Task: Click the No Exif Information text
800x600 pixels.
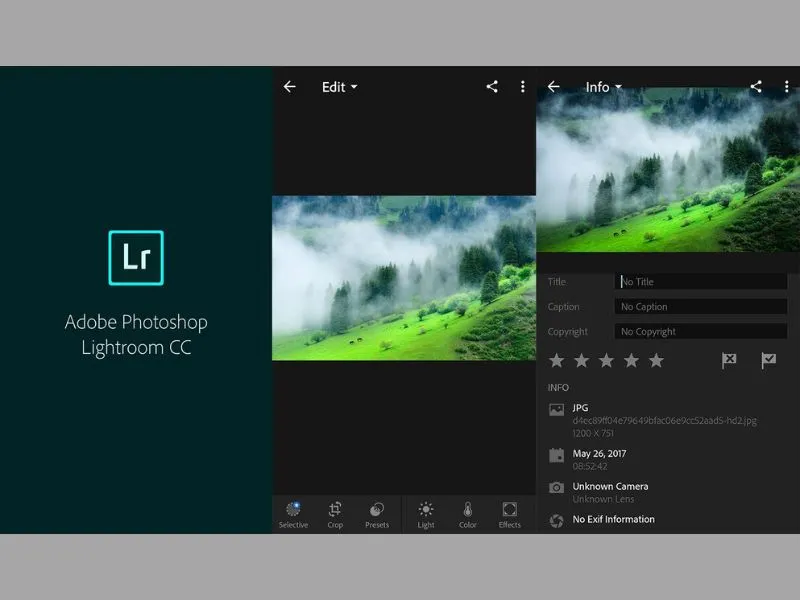Action: pos(613,519)
